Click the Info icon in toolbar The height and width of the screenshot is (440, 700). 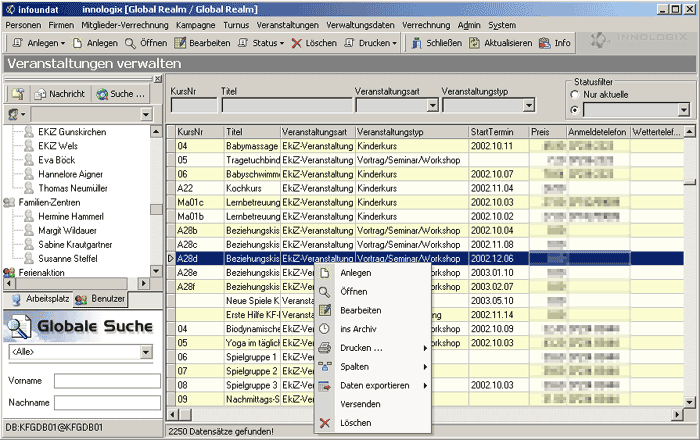[544, 43]
